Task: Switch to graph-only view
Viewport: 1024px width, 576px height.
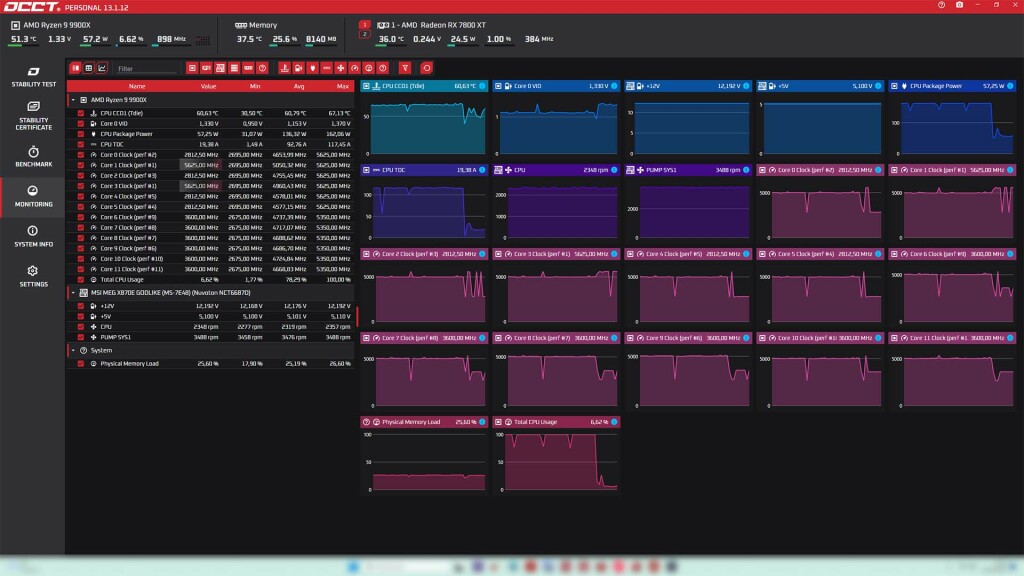Action: tap(102, 68)
